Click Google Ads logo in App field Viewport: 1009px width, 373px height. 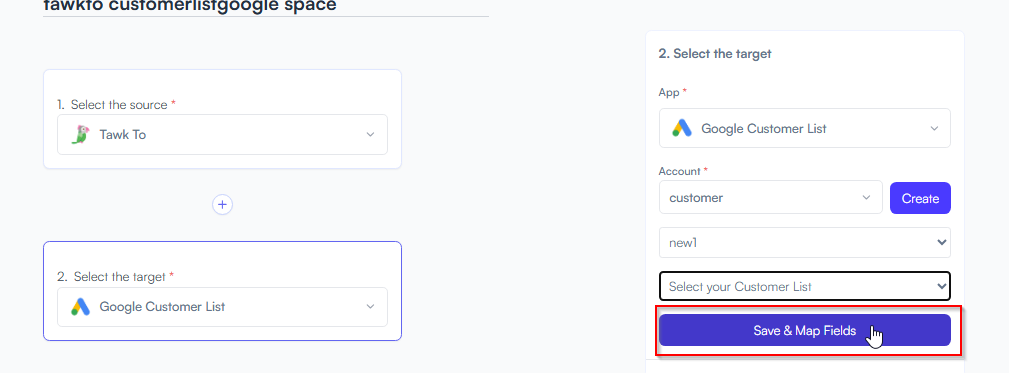(682, 129)
